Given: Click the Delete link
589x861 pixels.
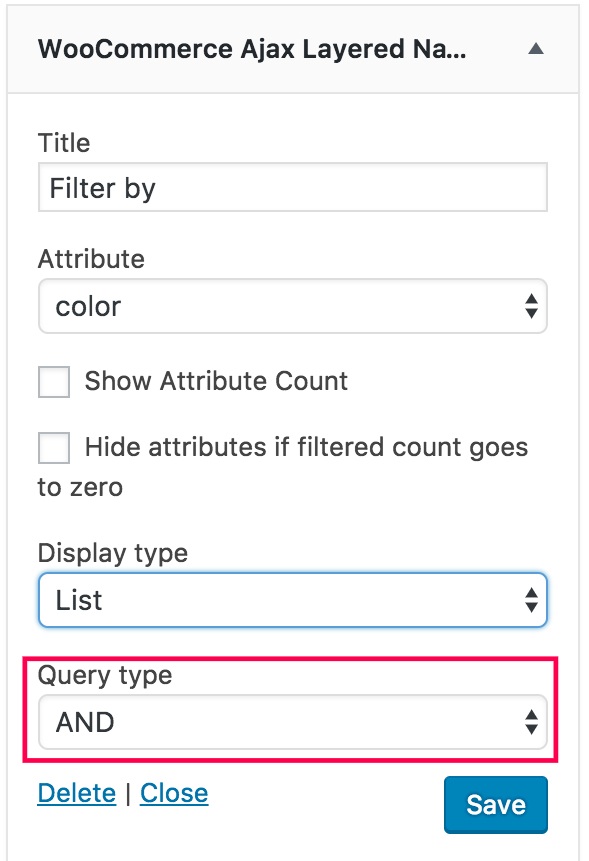Looking at the screenshot, I should coord(77,793).
